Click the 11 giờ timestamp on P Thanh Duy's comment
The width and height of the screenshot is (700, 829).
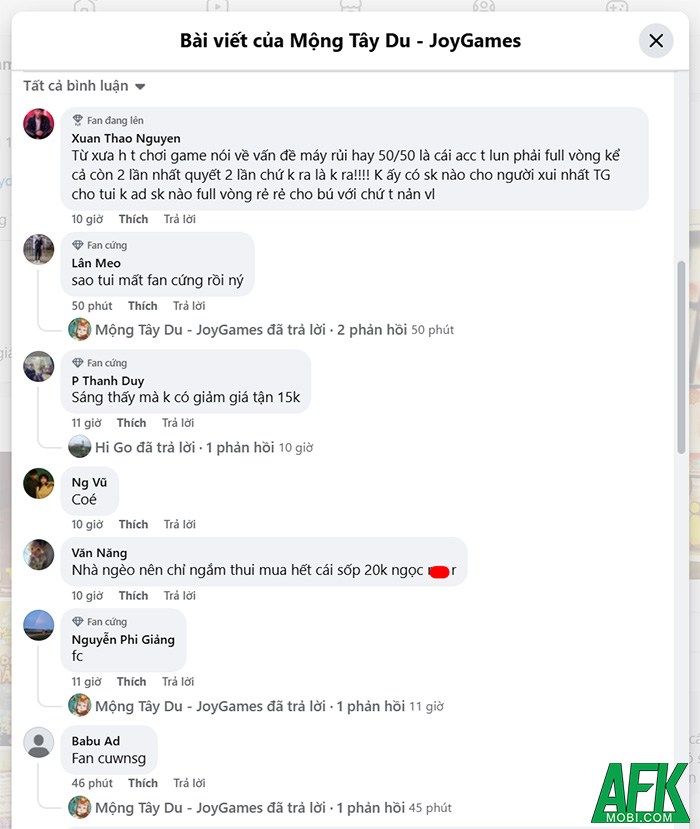87,423
